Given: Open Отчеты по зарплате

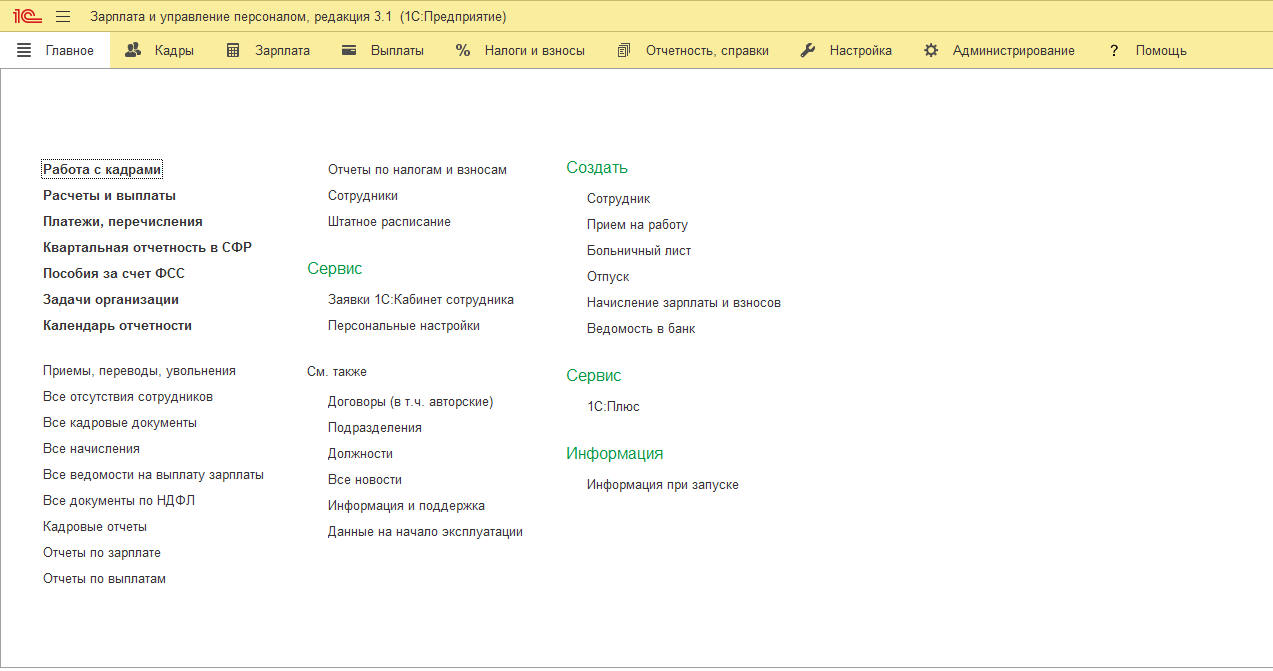Looking at the screenshot, I should [x=102, y=553].
